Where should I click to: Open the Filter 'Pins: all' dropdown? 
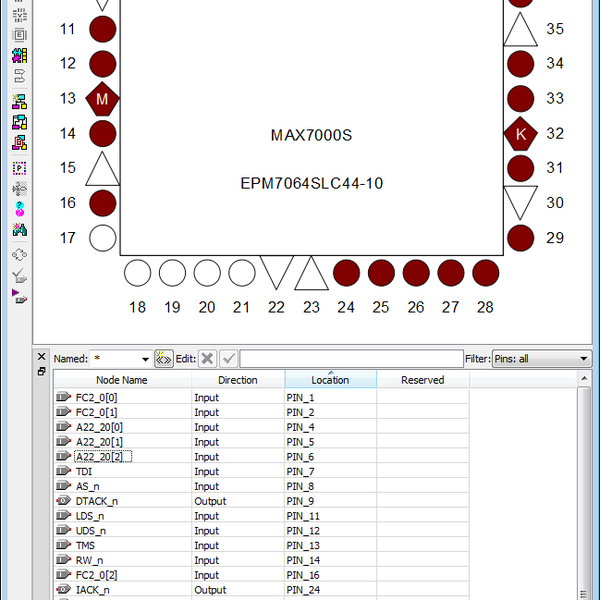coord(542,359)
